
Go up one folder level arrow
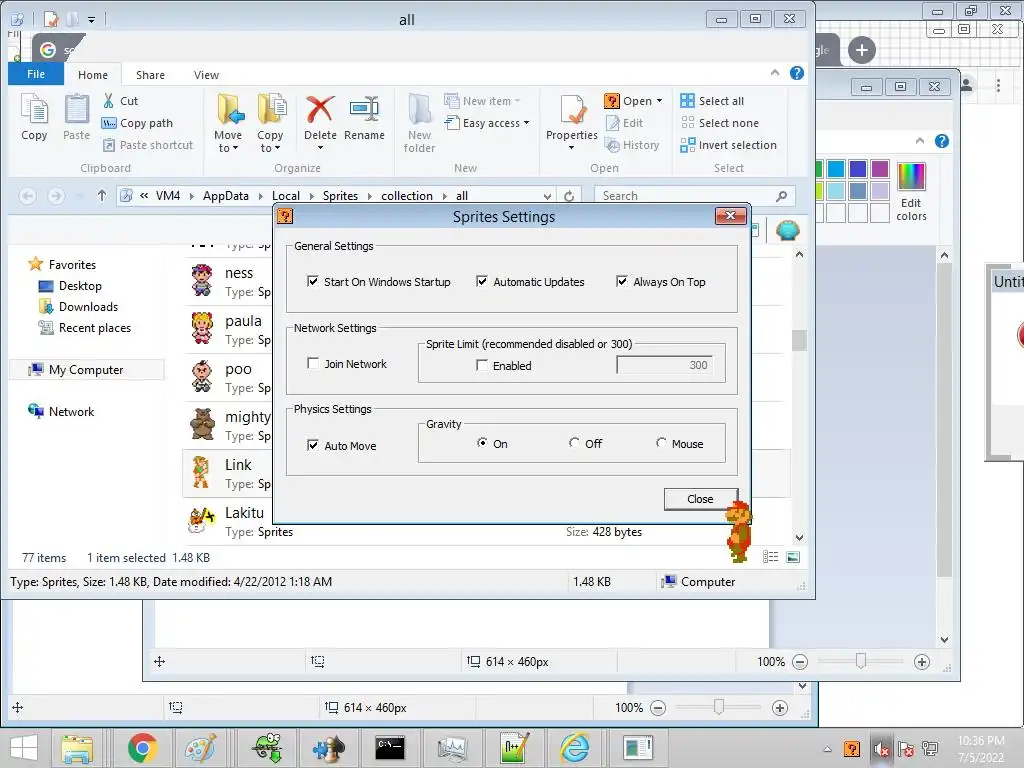(x=101, y=195)
